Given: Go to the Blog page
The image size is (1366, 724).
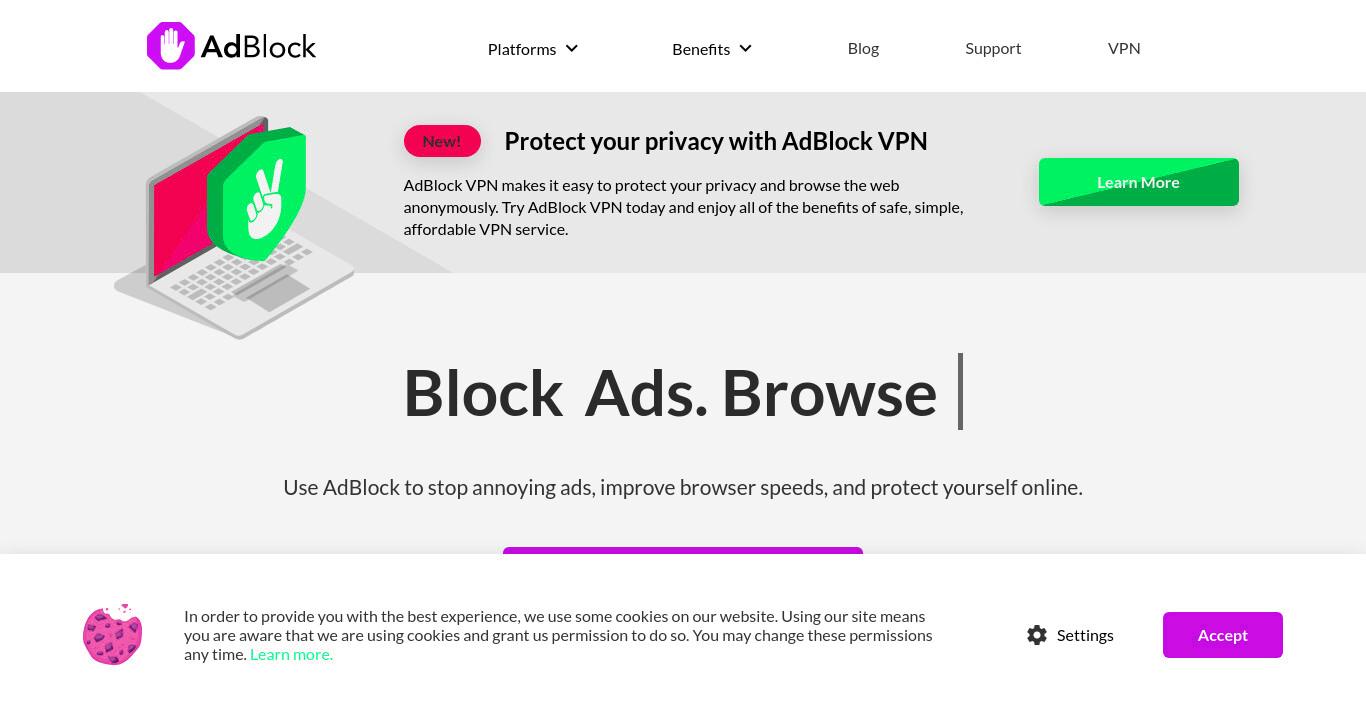Looking at the screenshot, I should coord(863,48).
